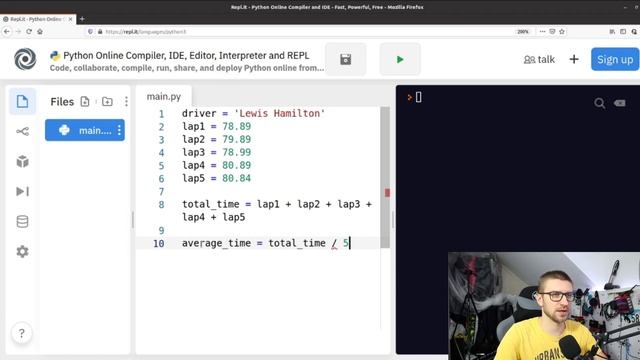640x360 pixels.
Task: Open the Packages cube icon
Action: pyautogui.click(x=22, y=162)
